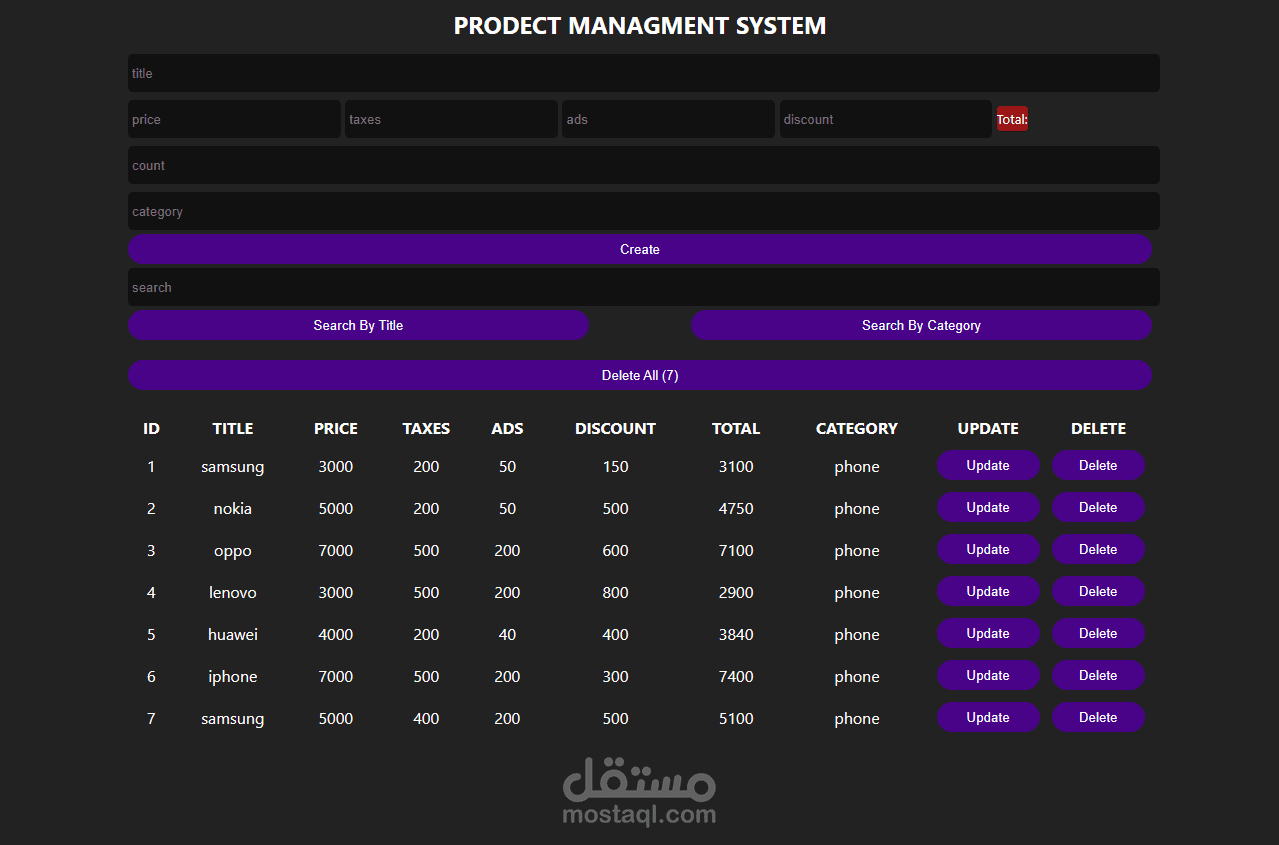Select the taxes input field
Screen dimensions: 1279x845
[451, 119]
